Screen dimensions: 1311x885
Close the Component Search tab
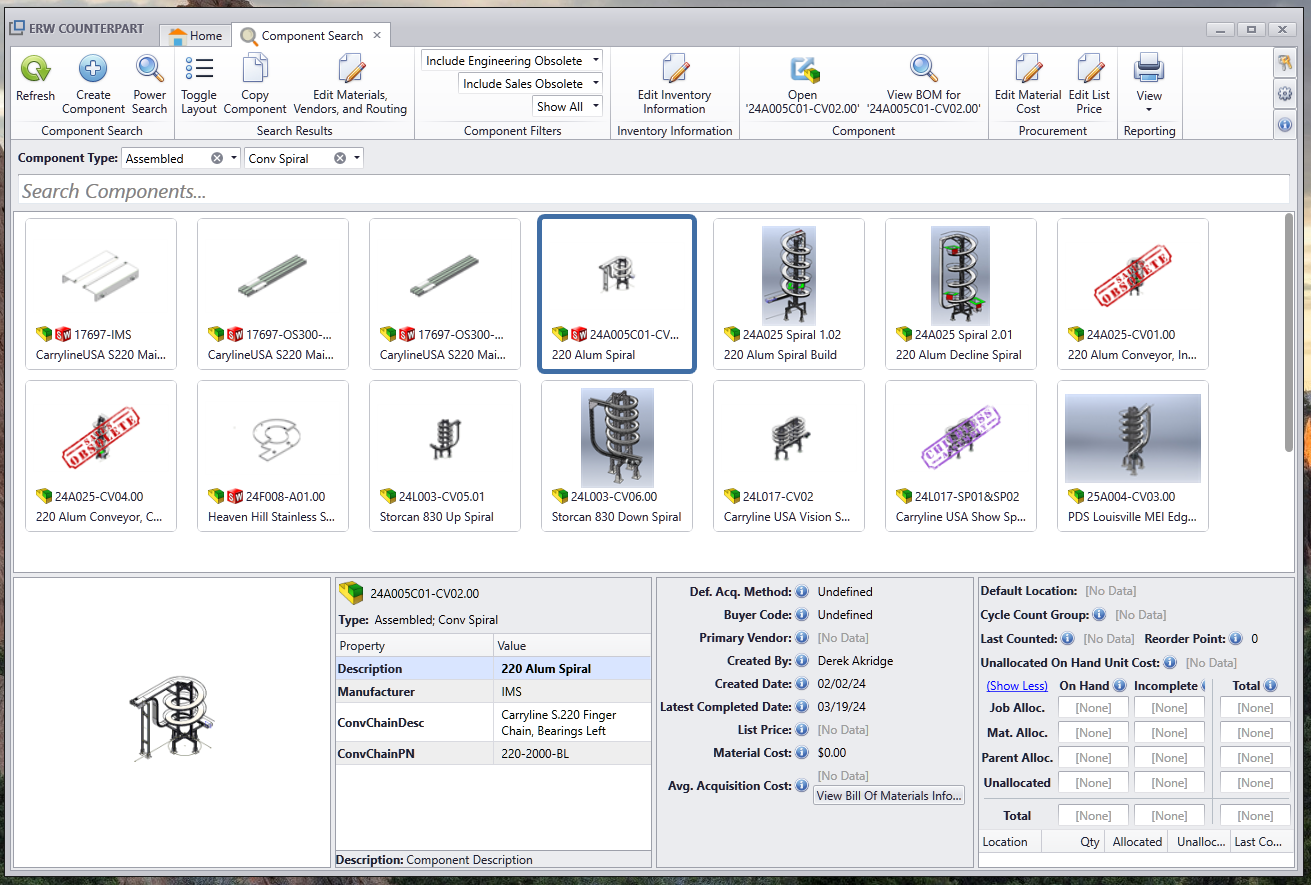[x=377, y=35]
